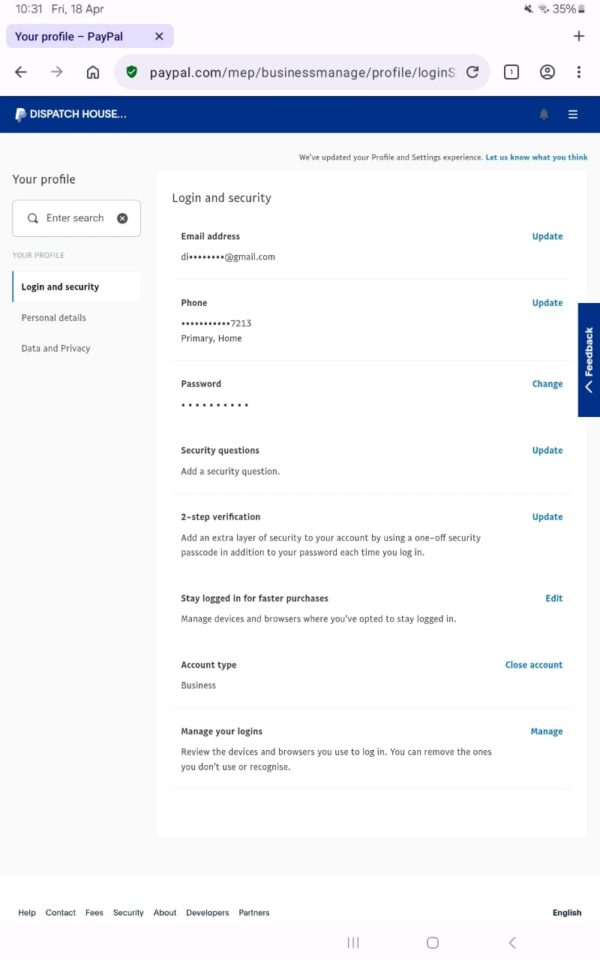Open Data and Privacy section
The width and height of the screenshot is (600, 960).
tap(56, 349)
